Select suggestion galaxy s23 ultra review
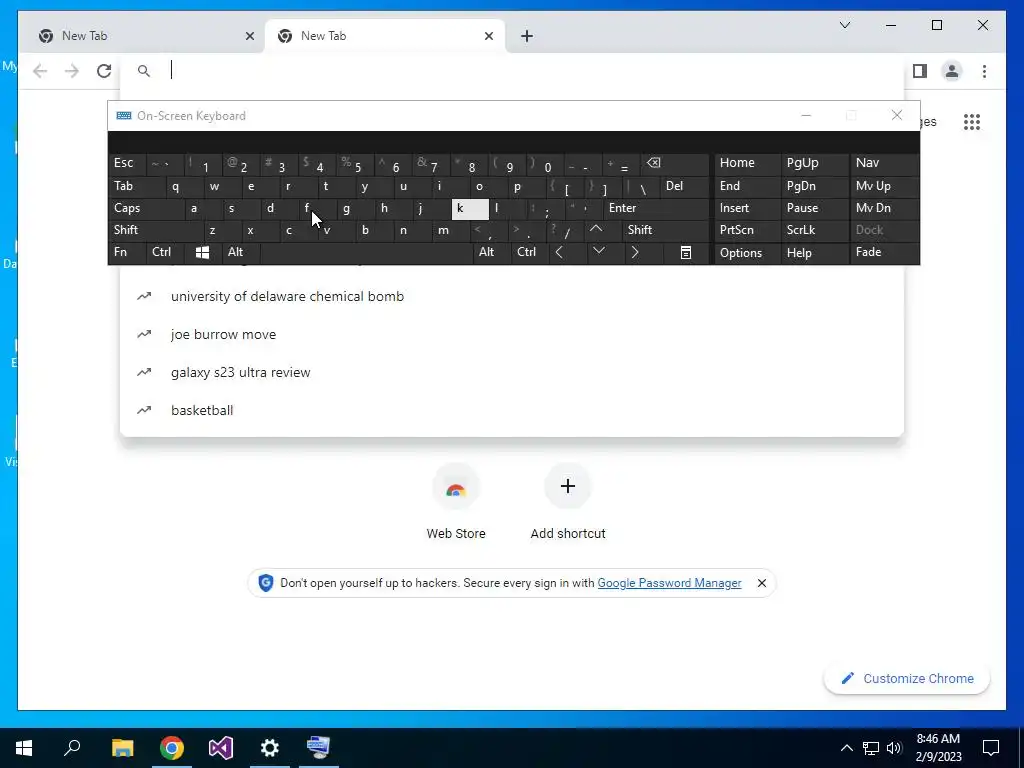Image resolution: width=1024 pixels, height=768 pixels. pos(512,372)
